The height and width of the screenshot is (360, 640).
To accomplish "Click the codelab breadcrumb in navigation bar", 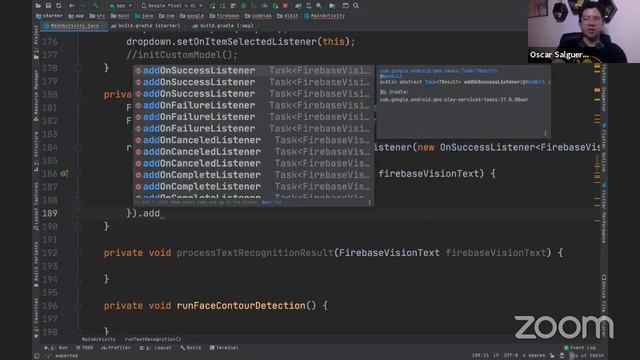I will click(x=258, y=16).
